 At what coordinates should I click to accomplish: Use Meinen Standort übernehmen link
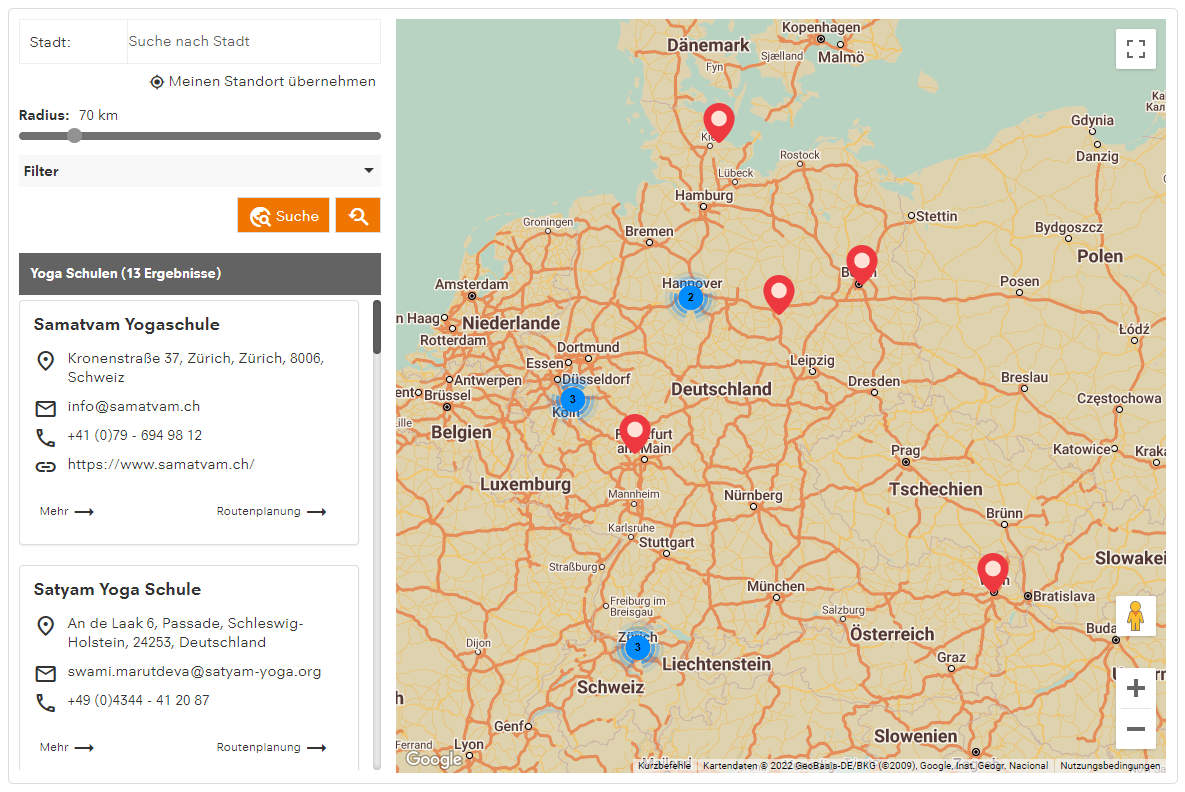pos(263,82)
